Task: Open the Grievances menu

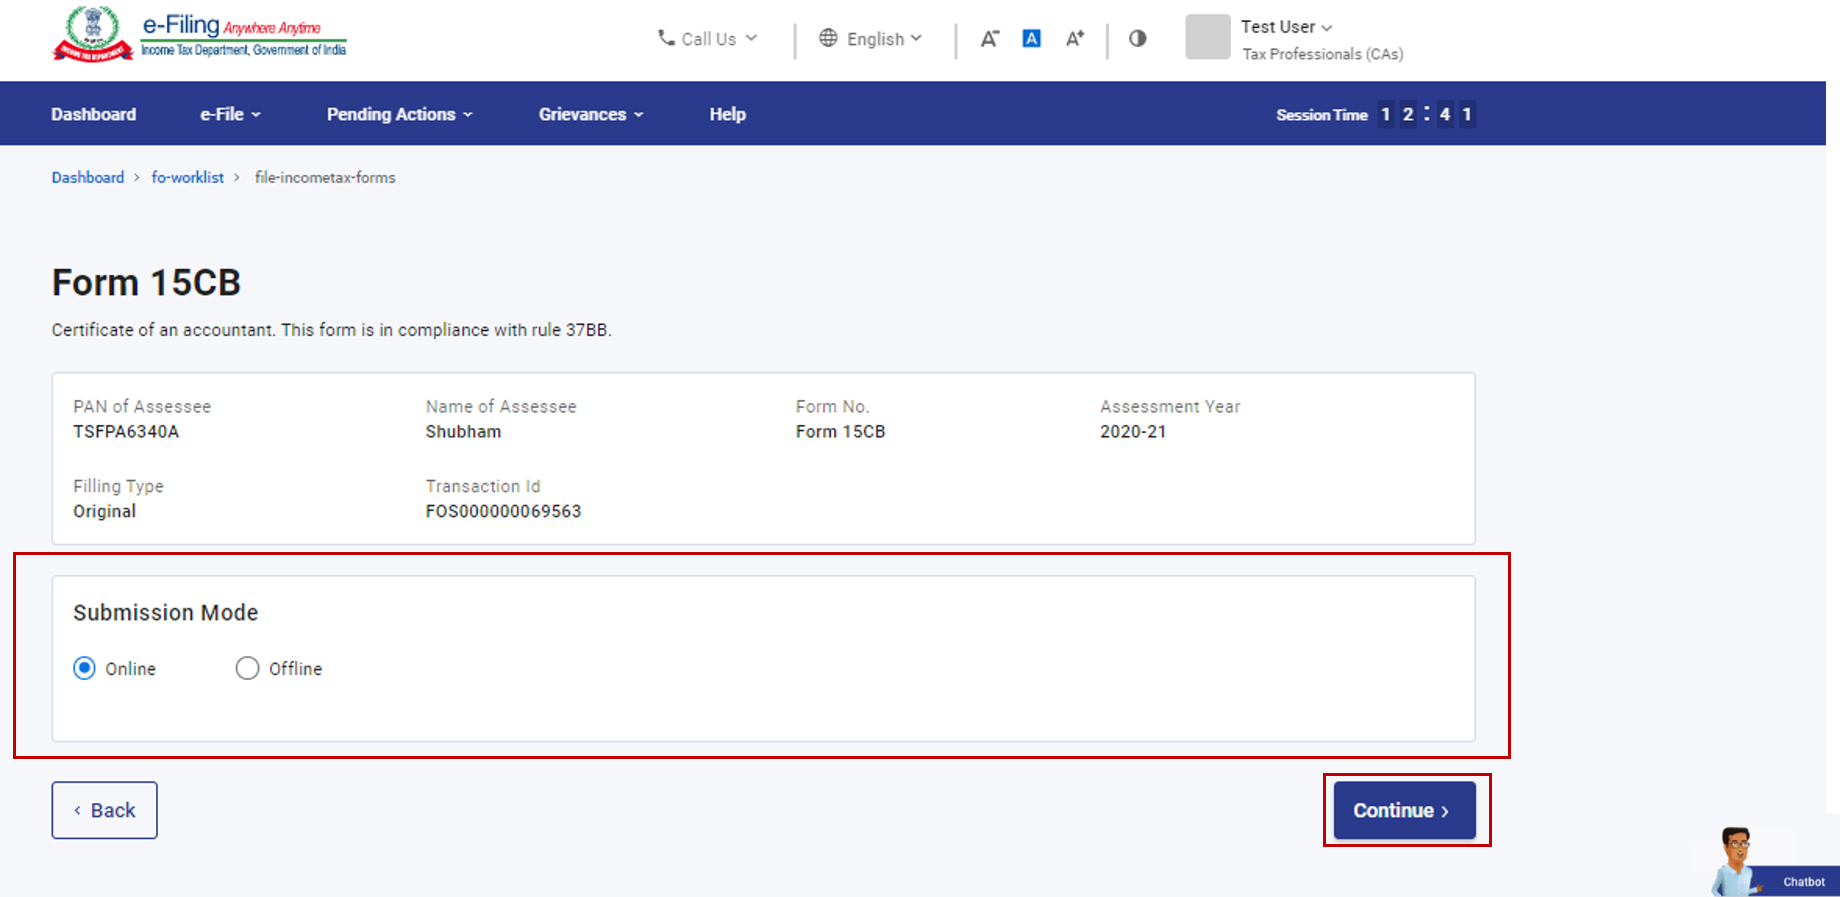Action: (590, 114)
